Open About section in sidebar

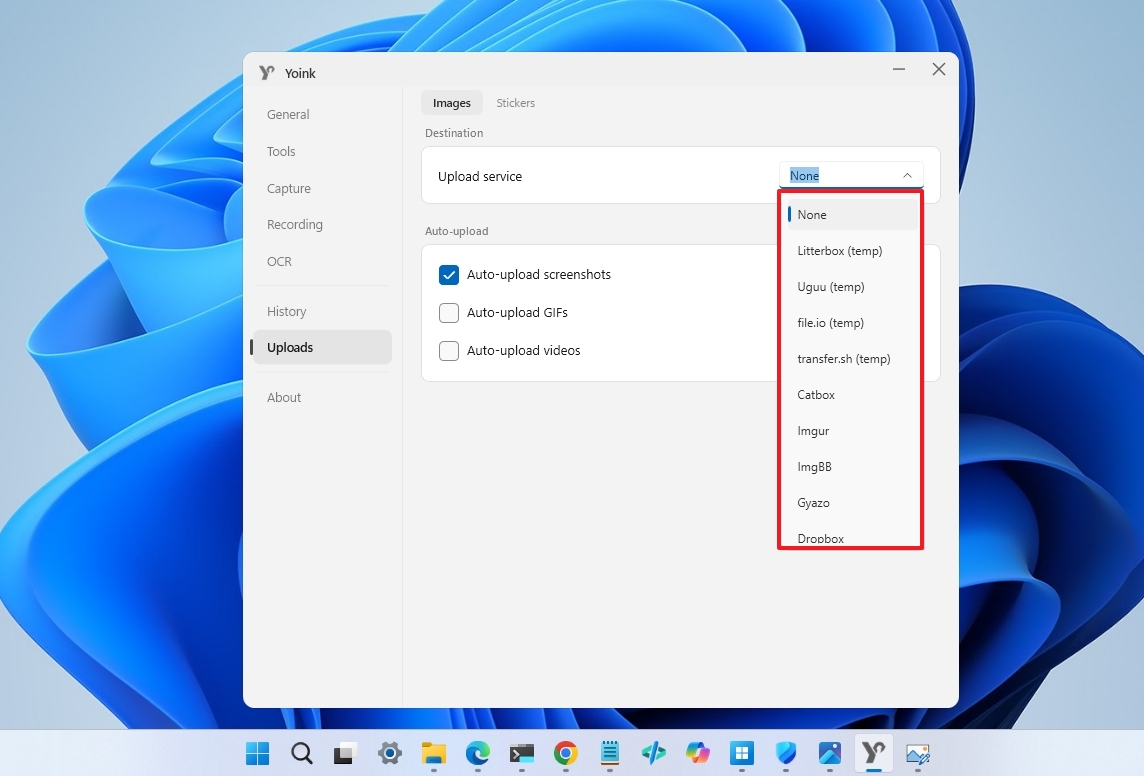(x=322, y=397)
